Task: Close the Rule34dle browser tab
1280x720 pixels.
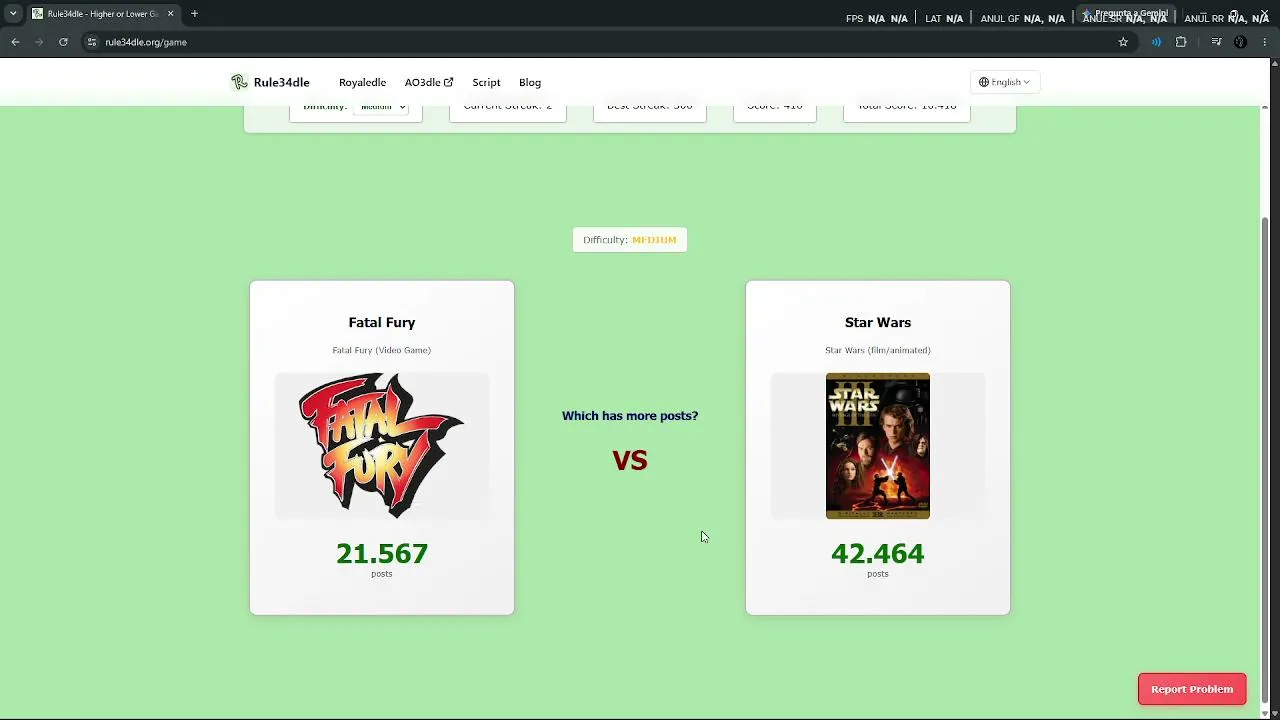Action: pyautogui.click(x=170, y=14)
